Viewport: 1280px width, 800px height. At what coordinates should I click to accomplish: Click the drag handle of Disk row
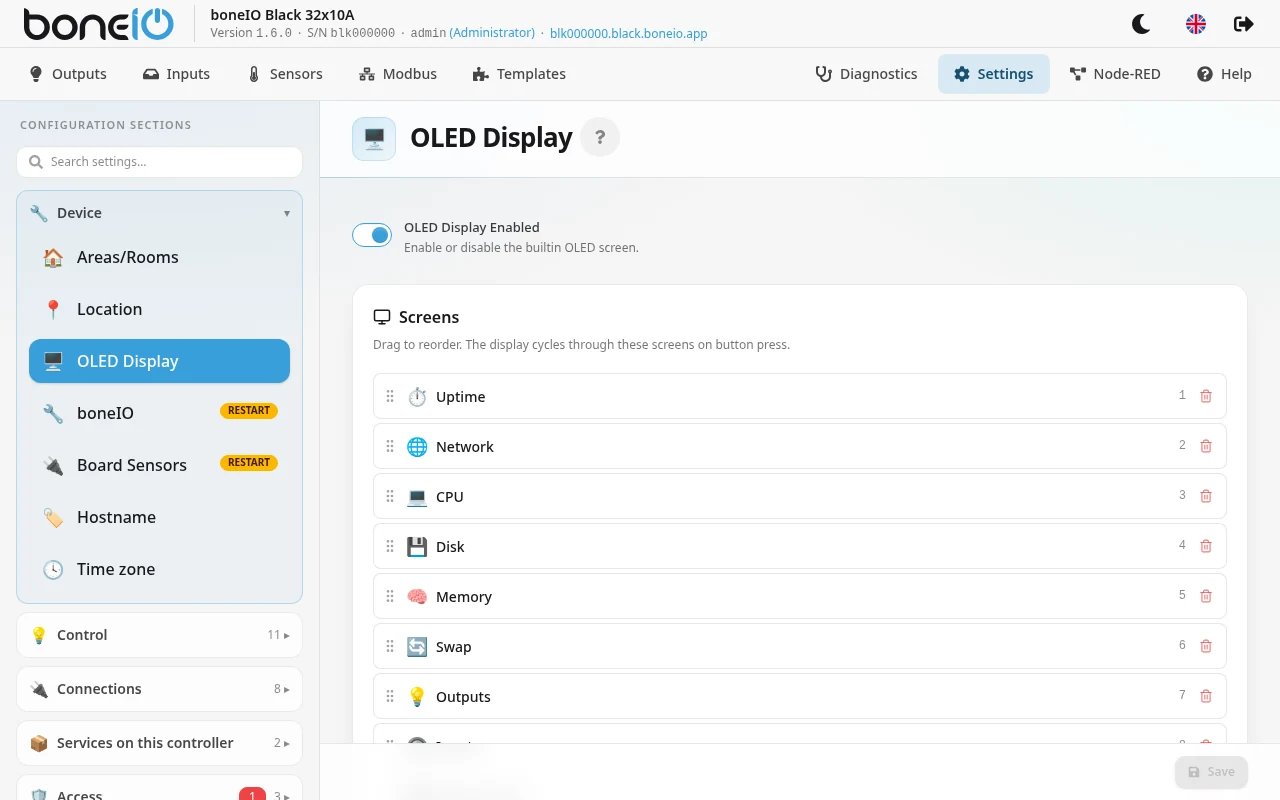pyautogui.click(x=390, y=546)
